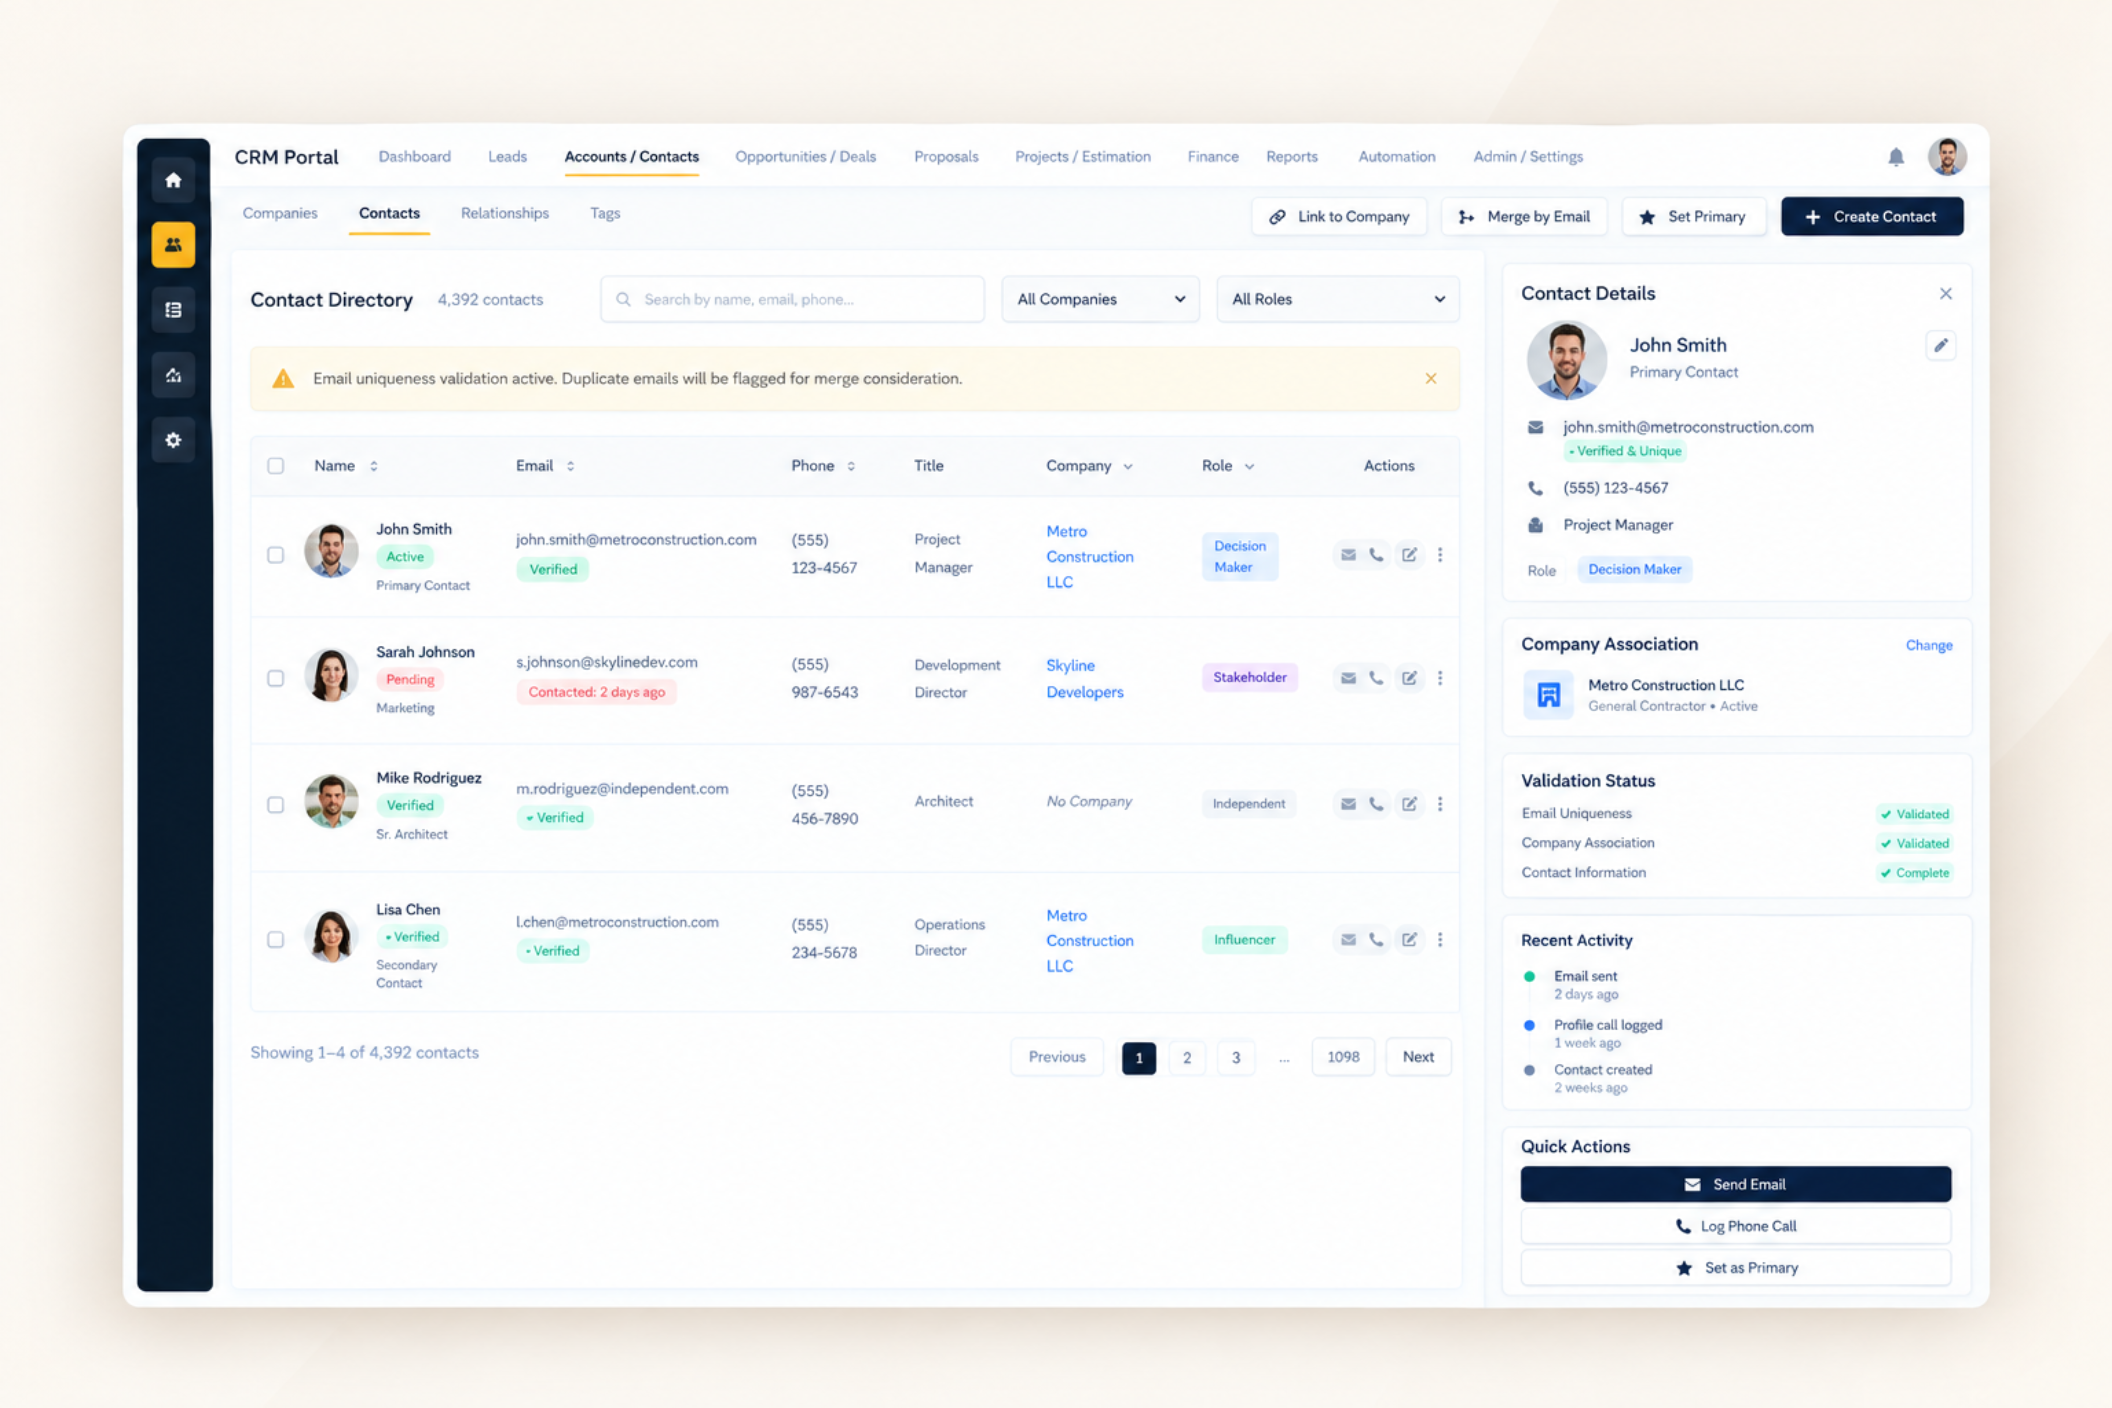Open the Tags sub-tab
Viewport: 2112px width, 1408px height.
point(605,213)
